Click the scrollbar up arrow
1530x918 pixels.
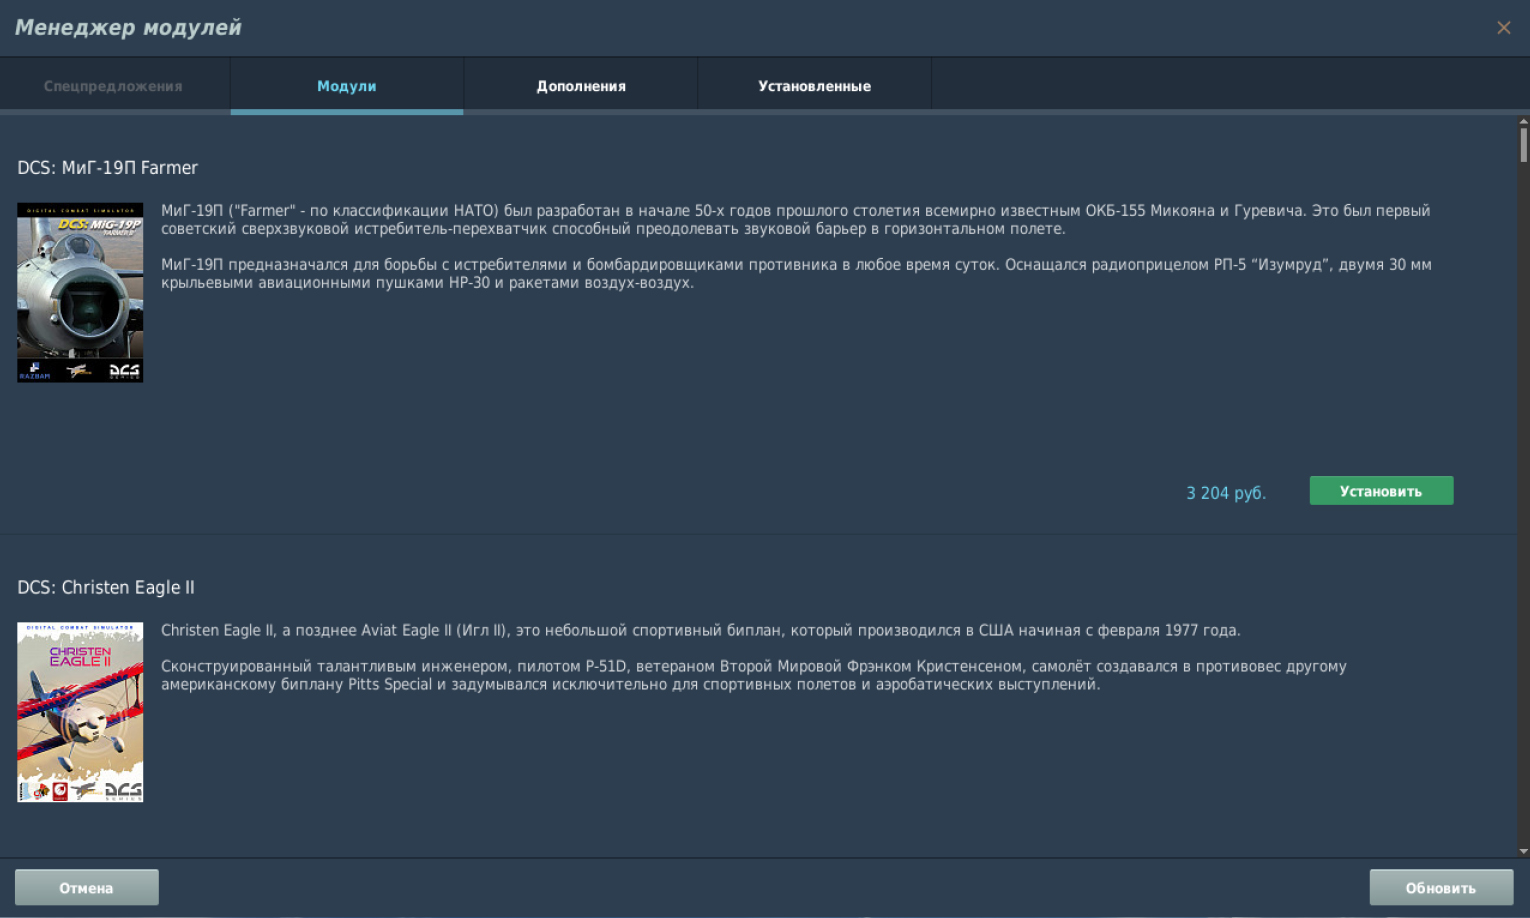coord(1523,122)
